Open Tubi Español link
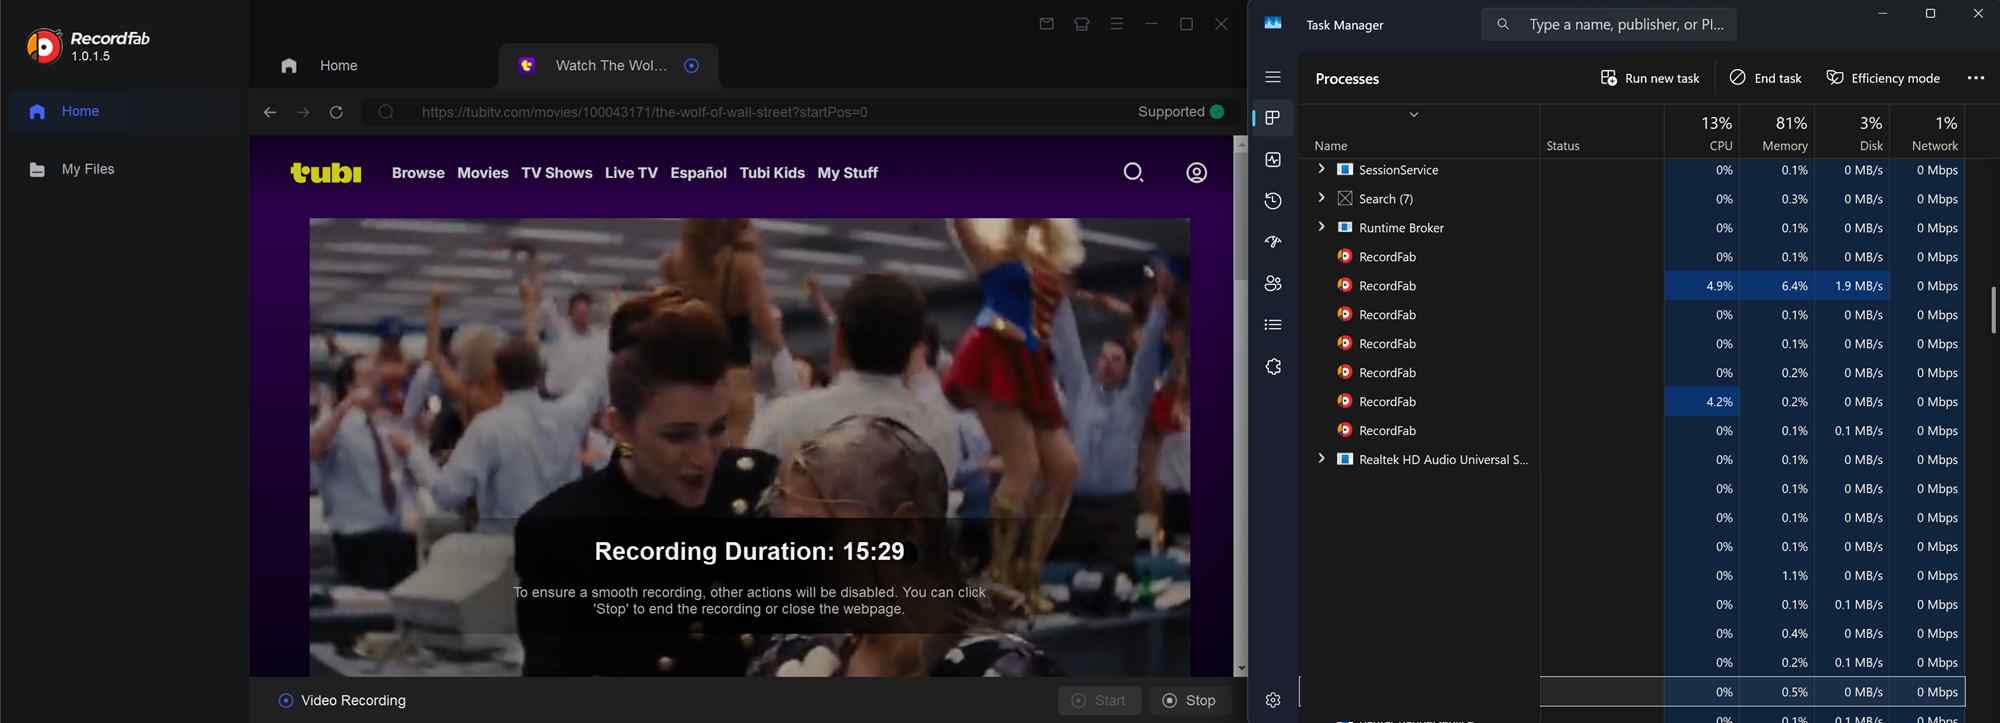 pyautogui.click(x=698, y=173)
